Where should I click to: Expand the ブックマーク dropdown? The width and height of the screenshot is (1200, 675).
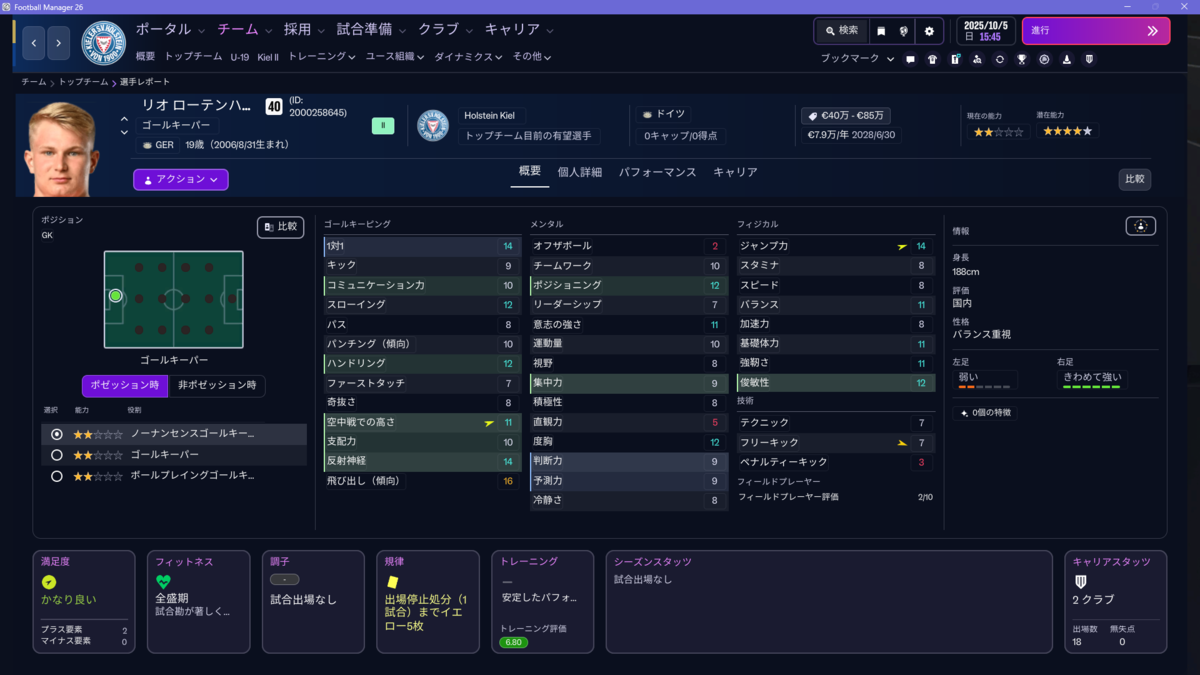[857, 59]
